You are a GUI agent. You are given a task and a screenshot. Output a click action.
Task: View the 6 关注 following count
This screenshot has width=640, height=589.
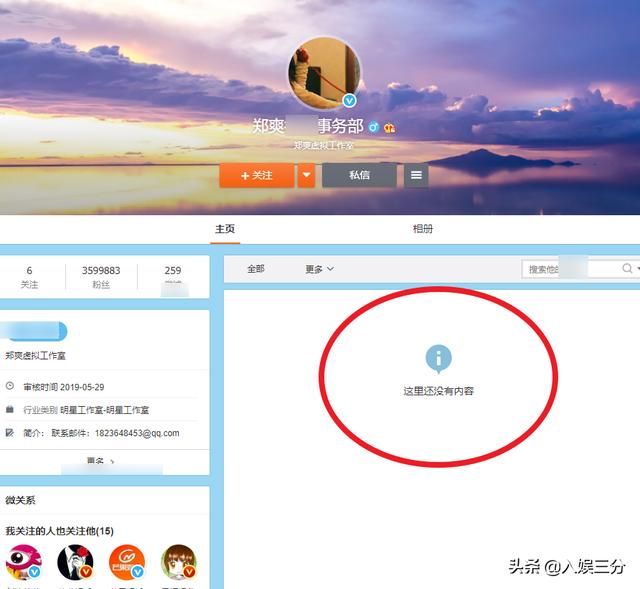[x=29, y=277]
